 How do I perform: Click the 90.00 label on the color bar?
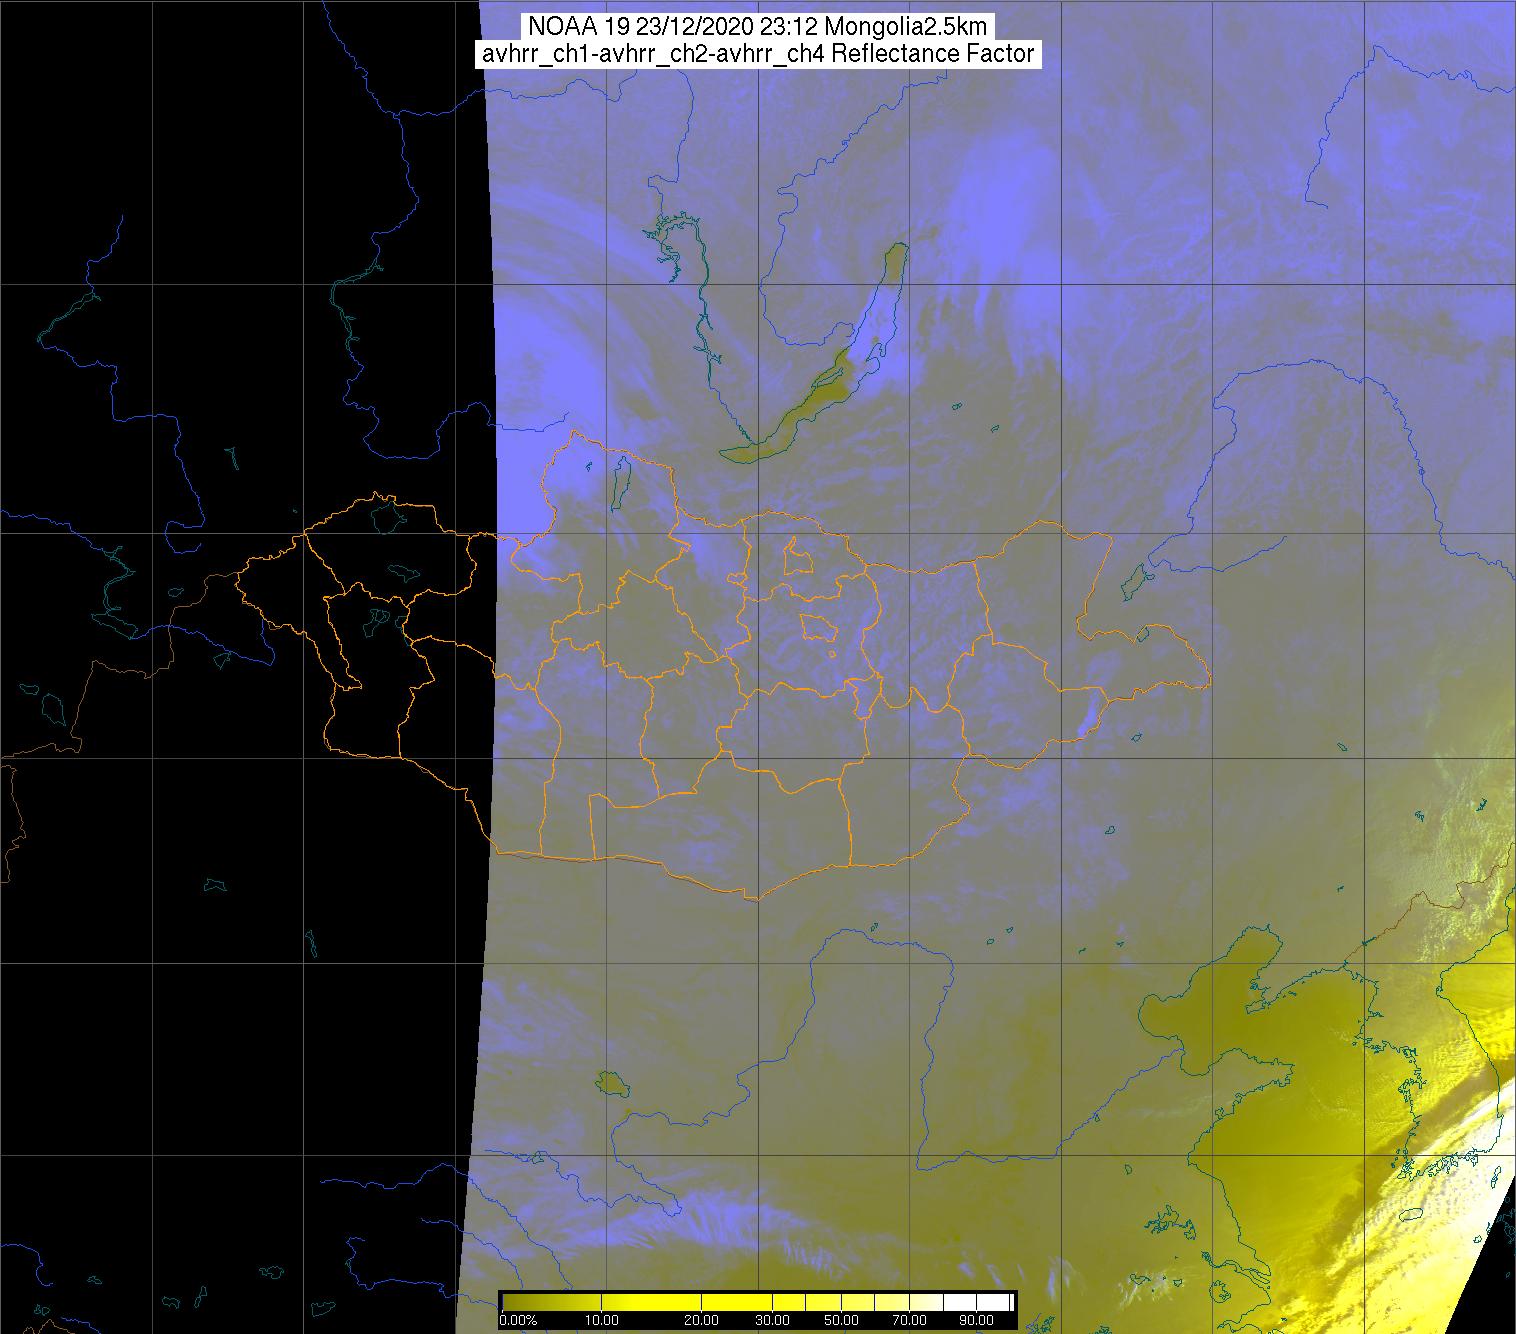pos(976,1320)
